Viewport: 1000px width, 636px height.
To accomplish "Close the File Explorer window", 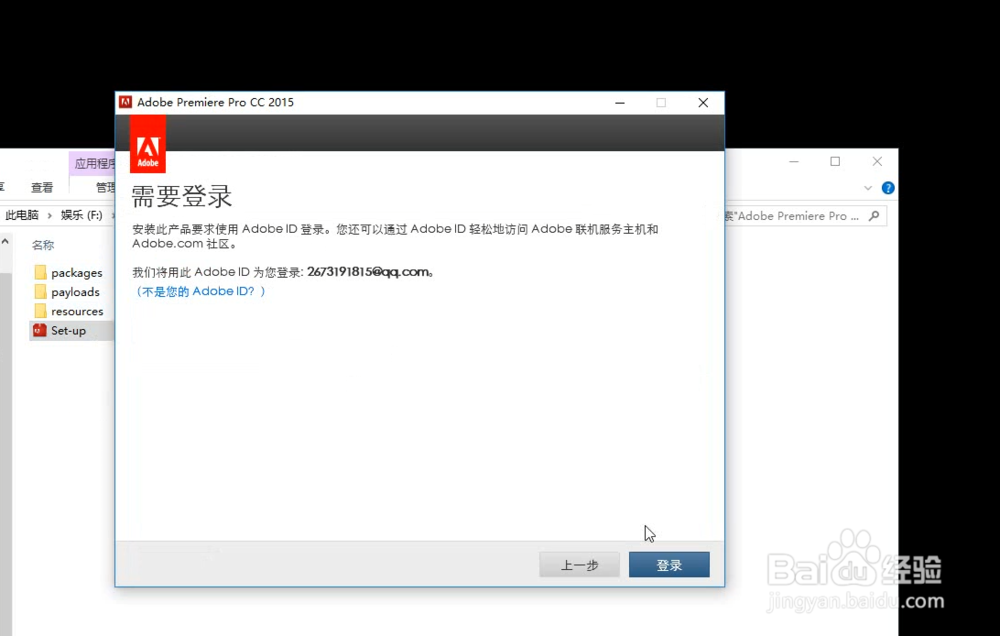I will point(877,162).
